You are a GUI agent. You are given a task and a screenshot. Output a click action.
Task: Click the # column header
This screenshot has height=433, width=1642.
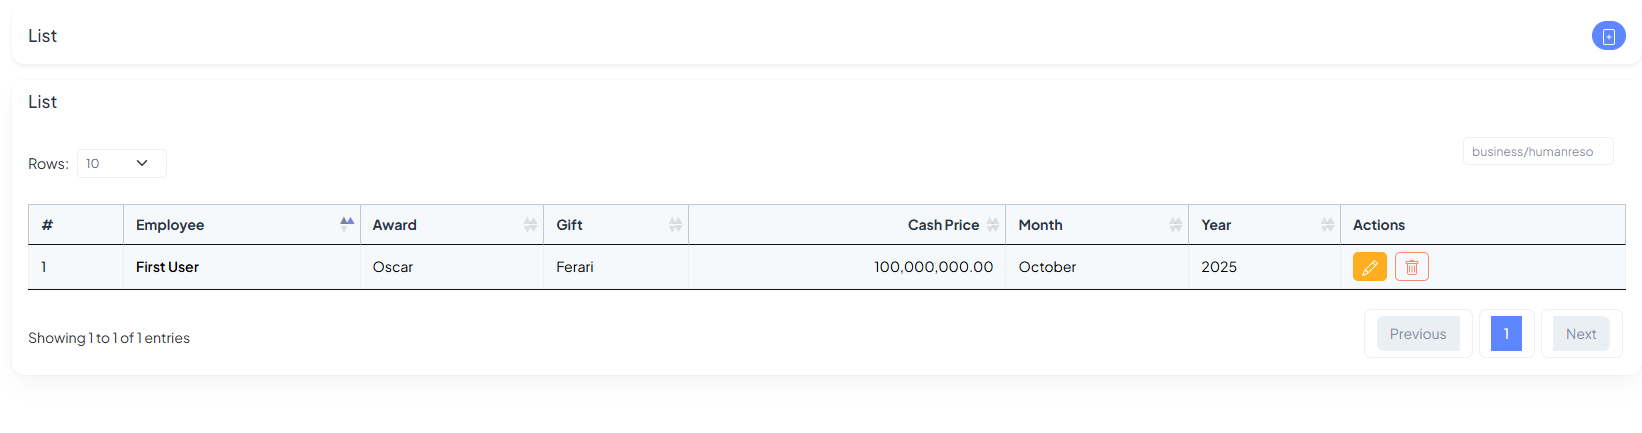pyautogui.click(x=47, y=225)
